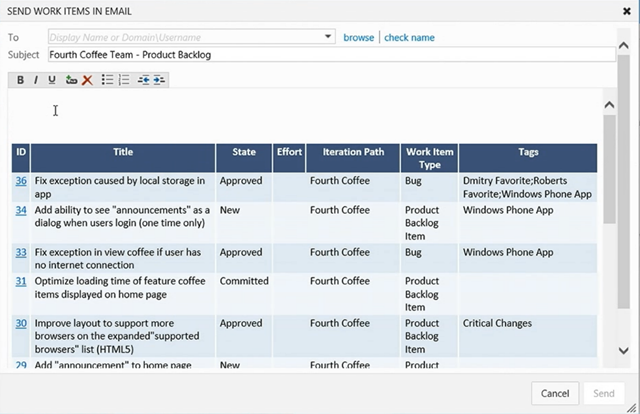Click the resize grip at dialog corner
This screenshot has height=414, width=640.
click(631, 407)
